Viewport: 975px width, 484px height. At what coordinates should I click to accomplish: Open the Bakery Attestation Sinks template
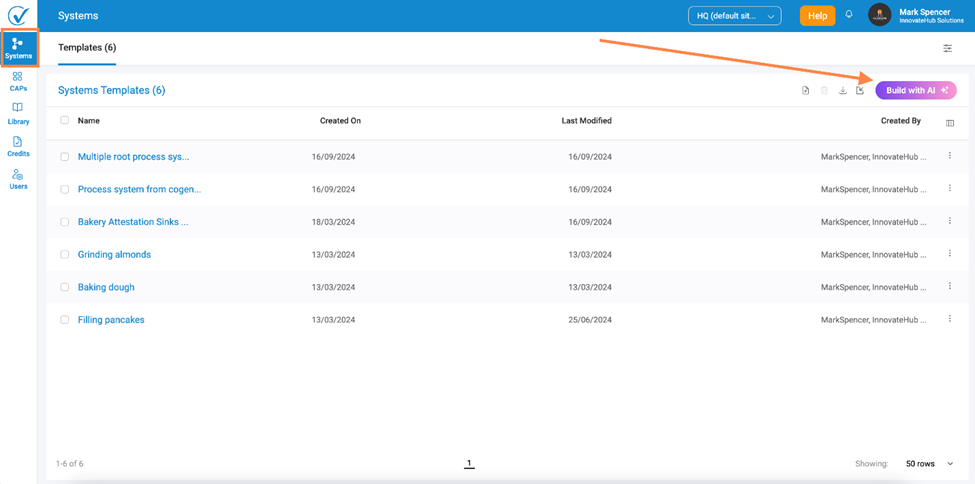(132, 221)
